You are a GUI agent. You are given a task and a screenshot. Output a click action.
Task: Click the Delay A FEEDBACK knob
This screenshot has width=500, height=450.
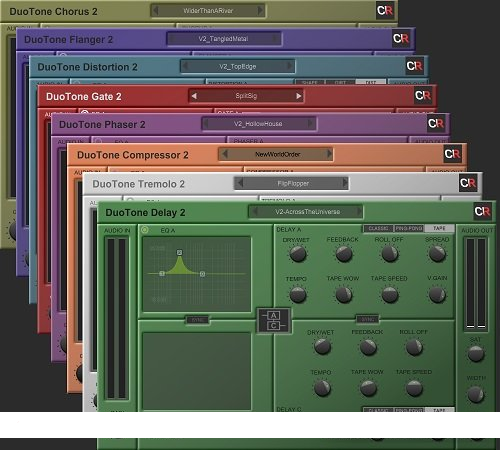tap(344, 254)
